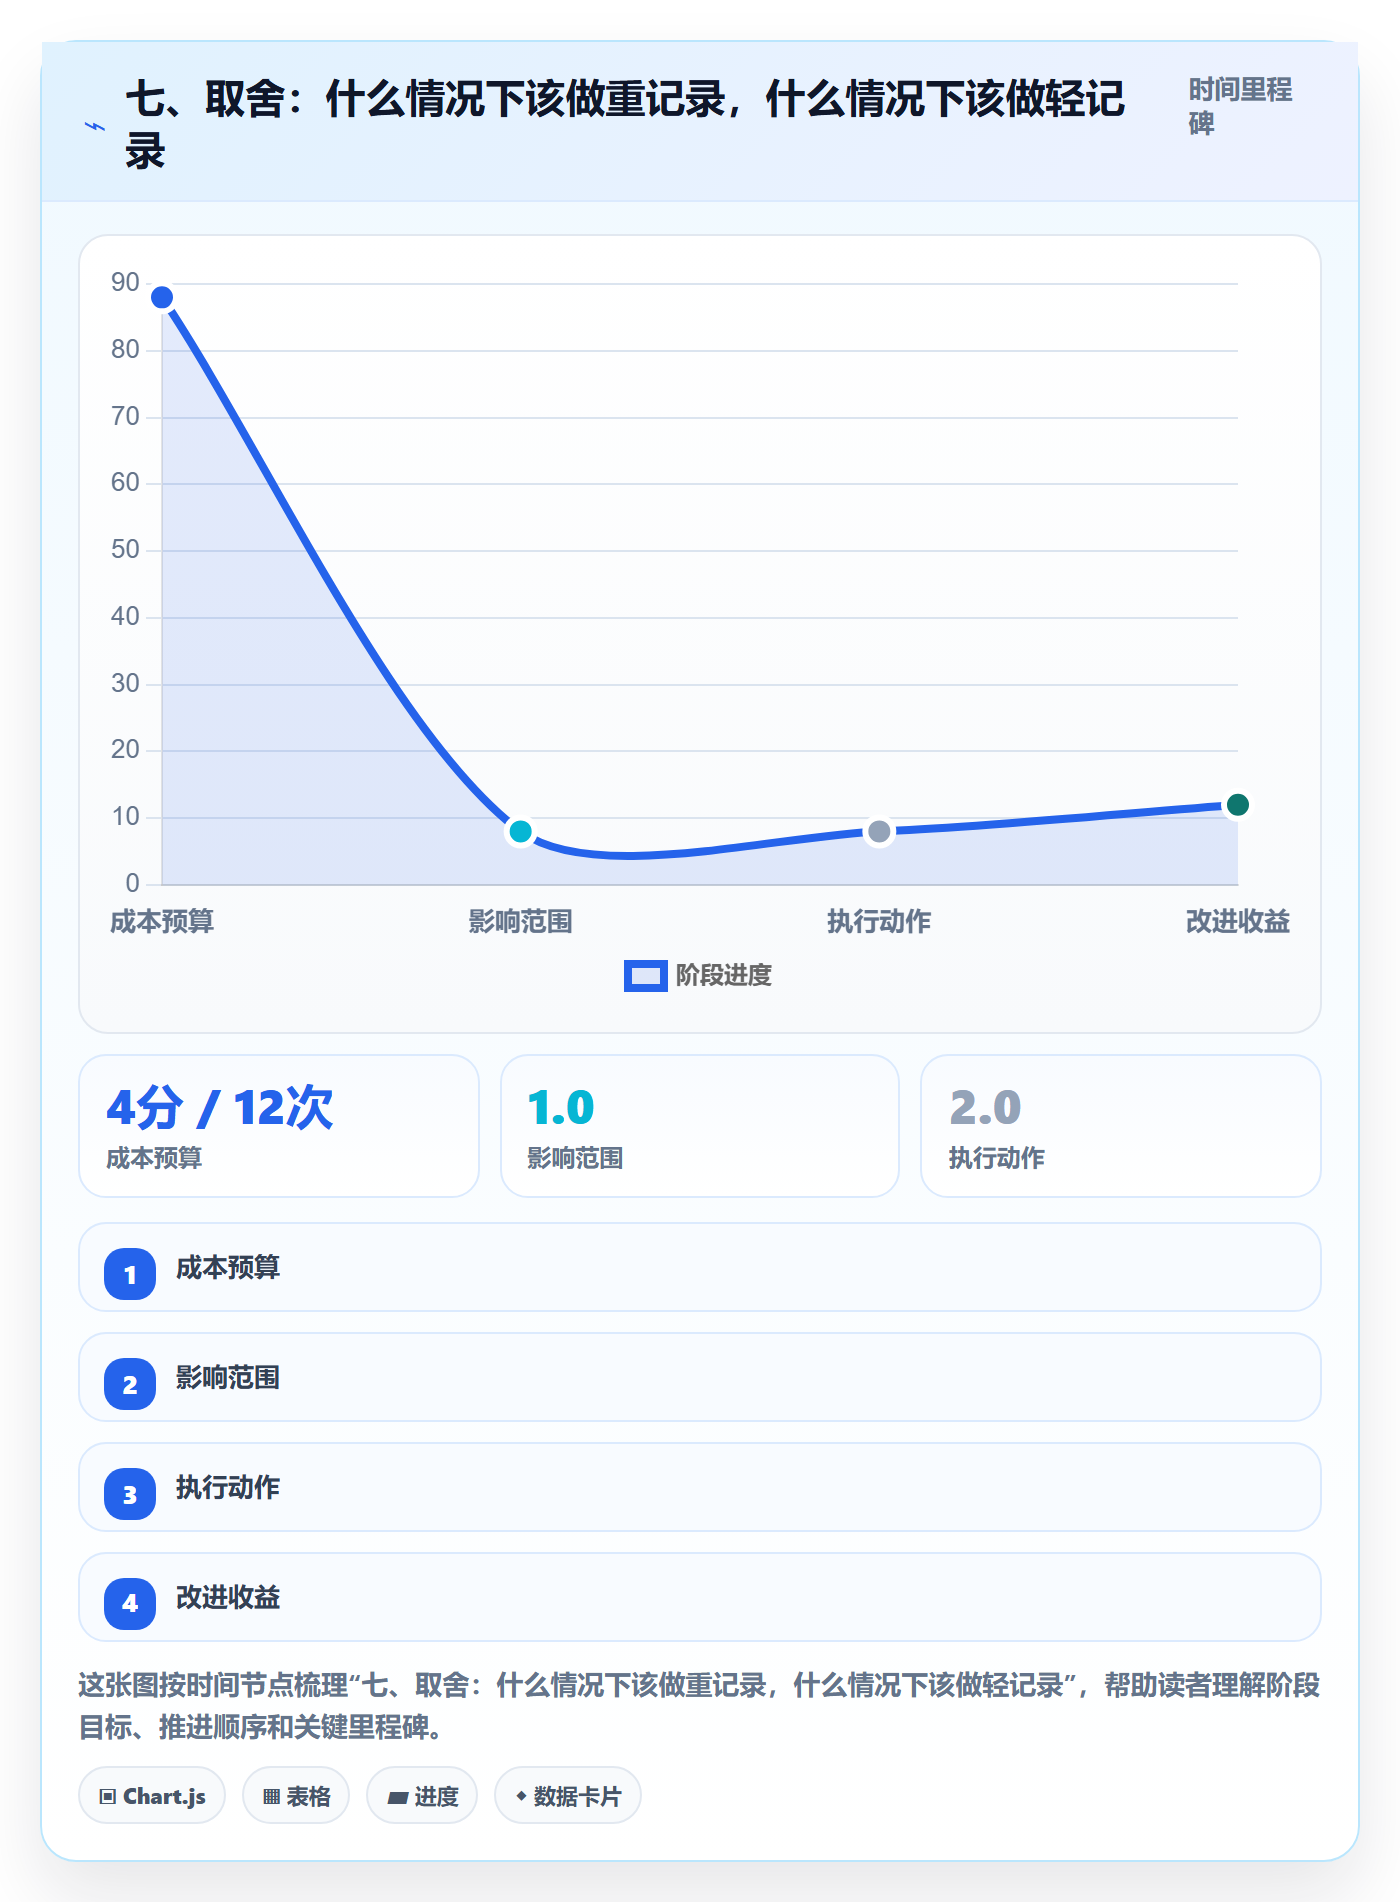This screenshot has height=1902, width=1400.
Task: Click step number 4 badge
Action: point(130,1604)
